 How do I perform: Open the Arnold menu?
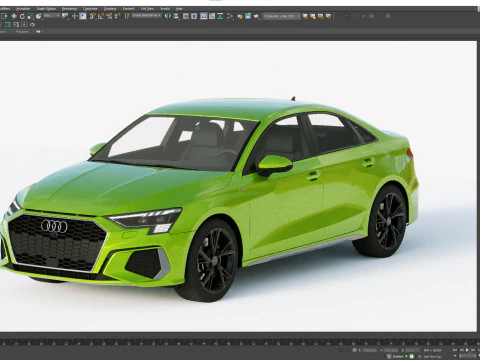click(165, 8)
